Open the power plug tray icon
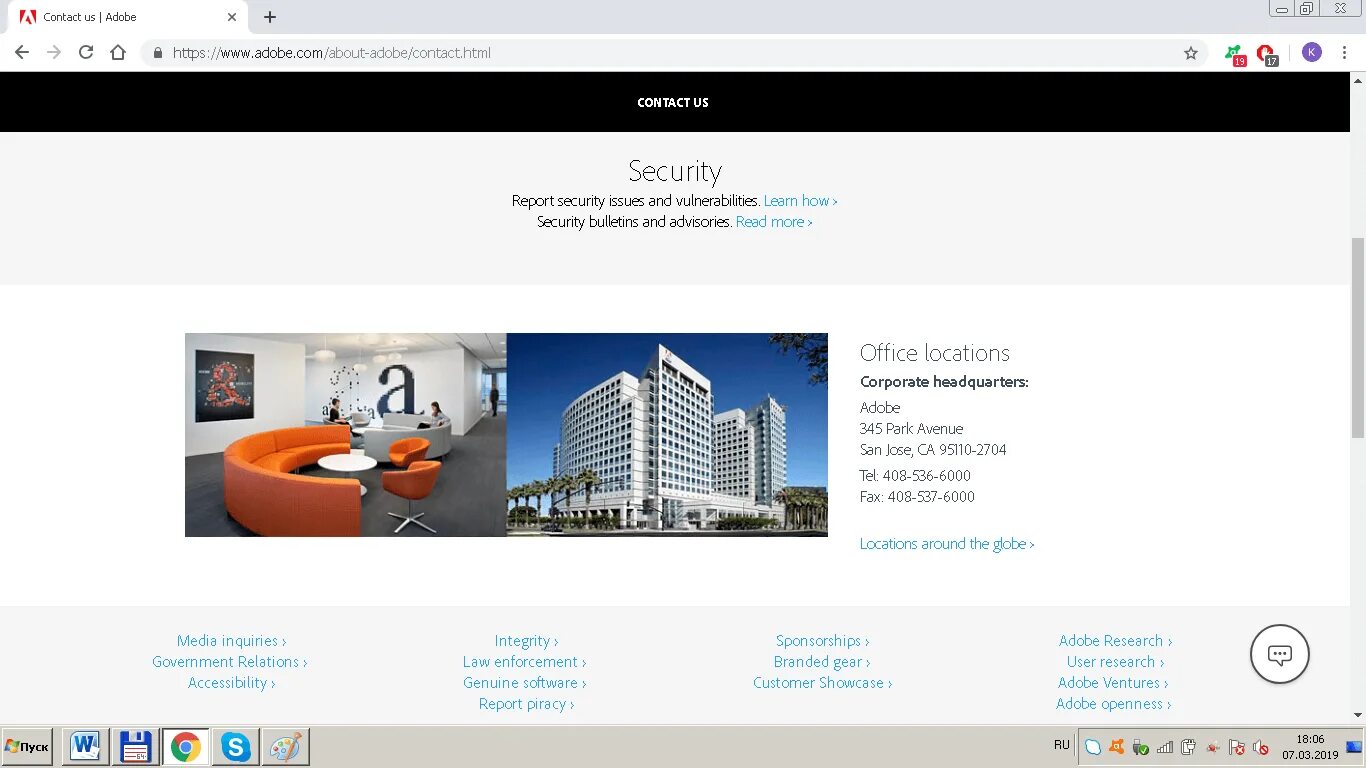The height and width of the screenshot is (768, 1366). (1188, 747)
